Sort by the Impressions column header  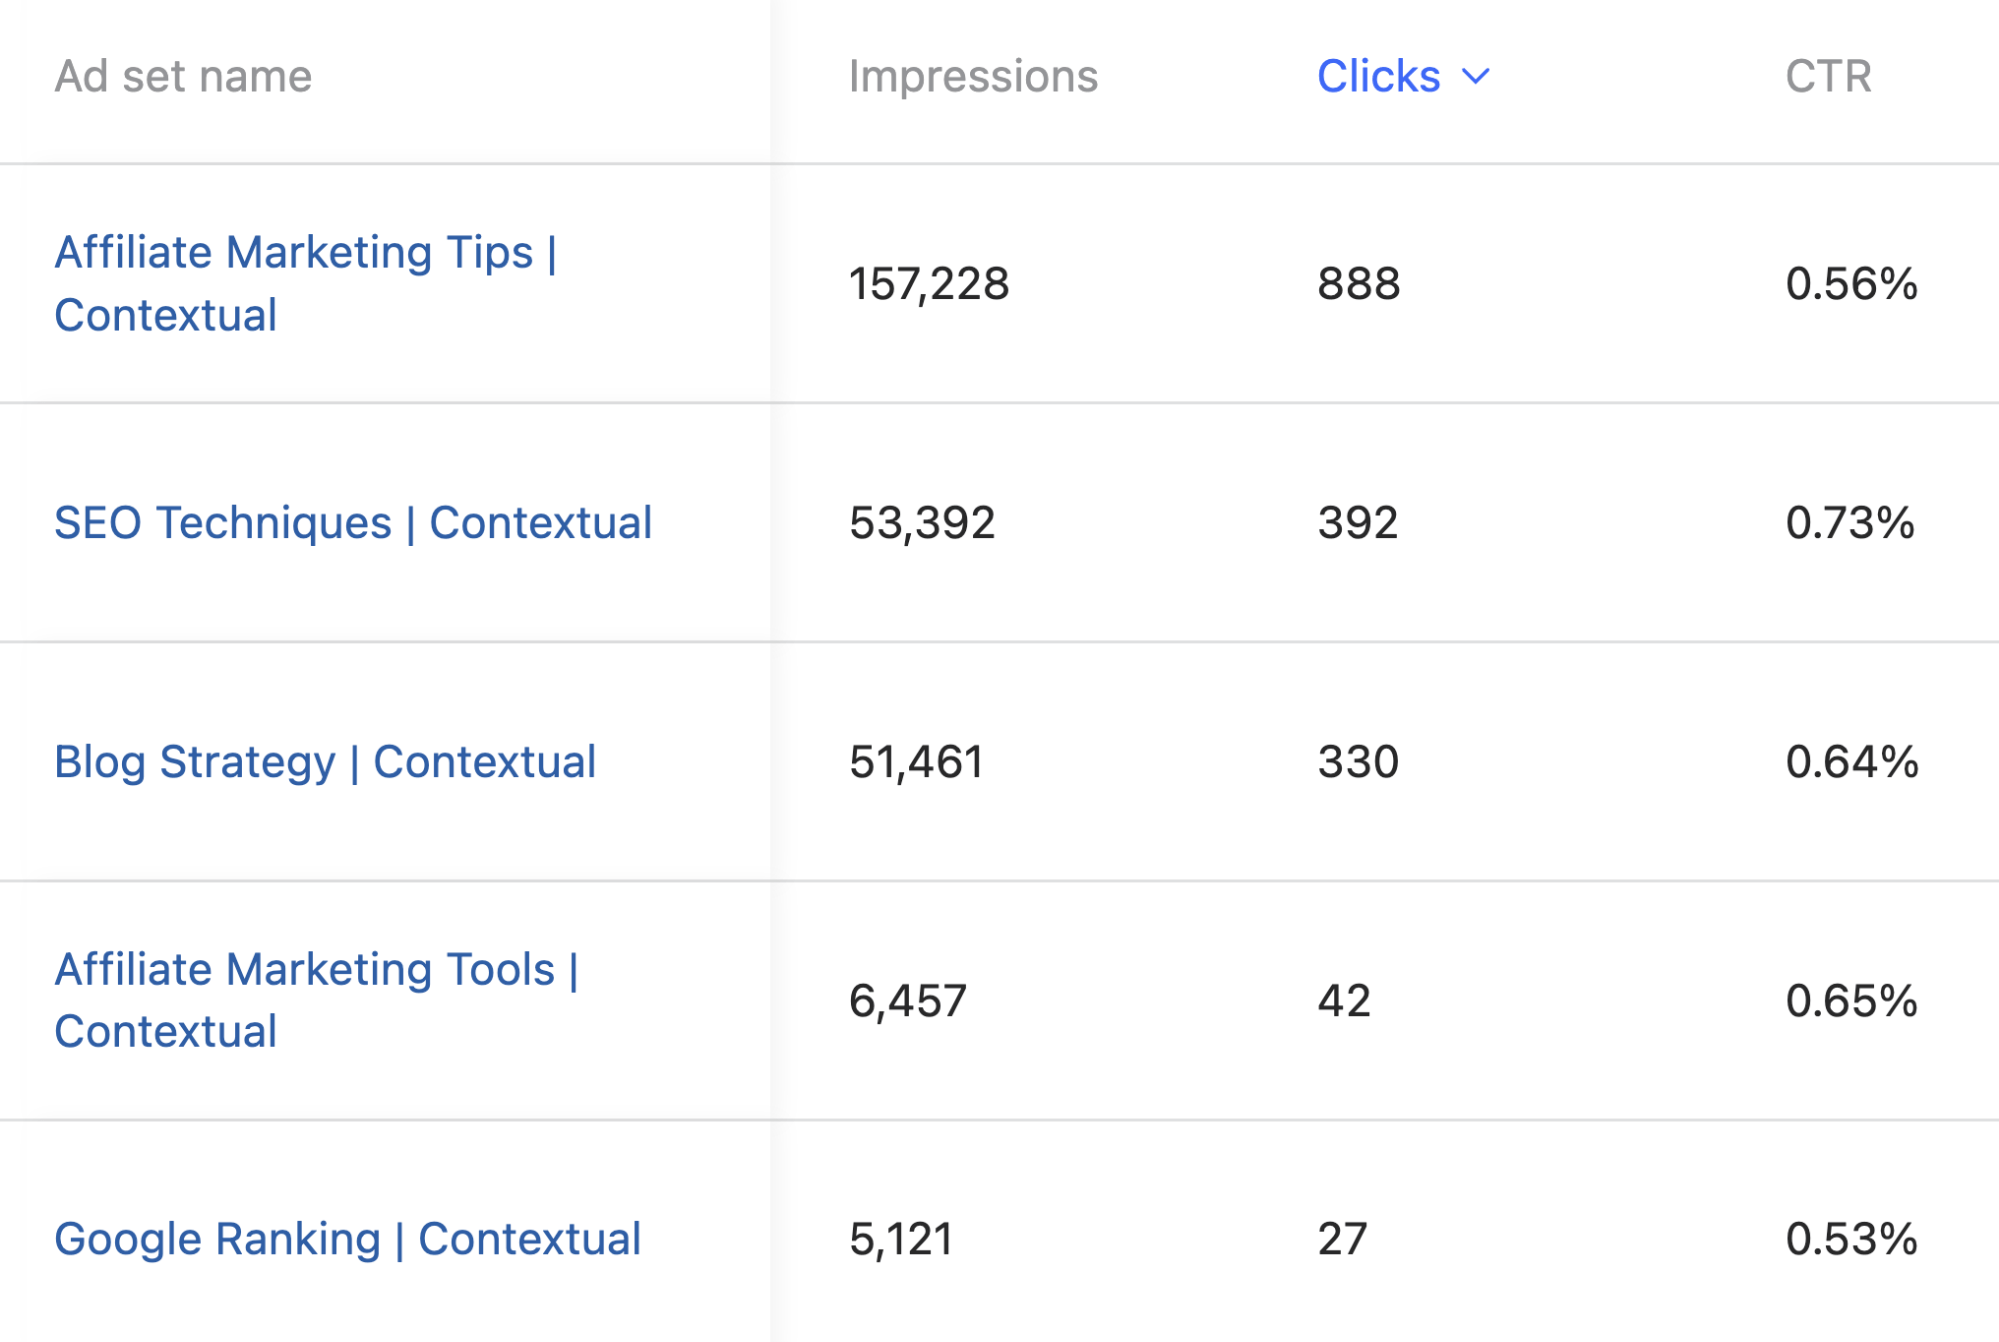(x=972, y=76)
